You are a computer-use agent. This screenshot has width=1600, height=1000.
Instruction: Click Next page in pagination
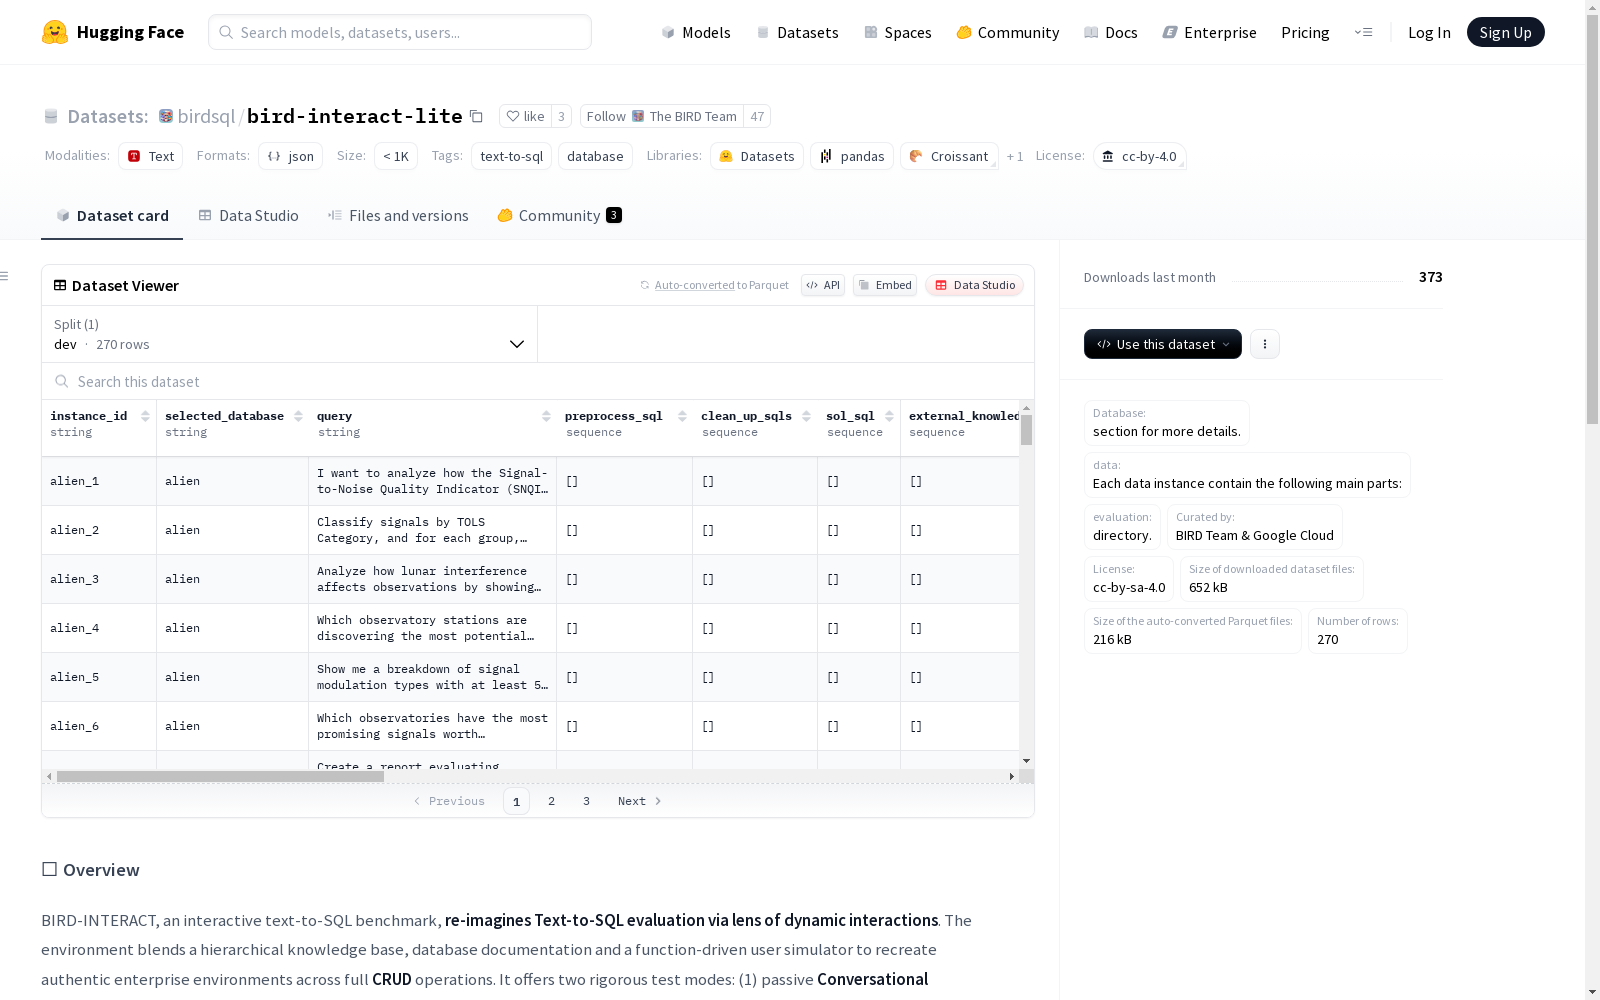(639, 801)
